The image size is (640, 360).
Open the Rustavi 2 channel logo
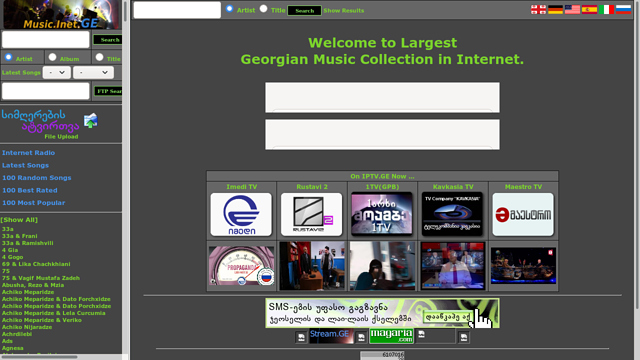311,214
